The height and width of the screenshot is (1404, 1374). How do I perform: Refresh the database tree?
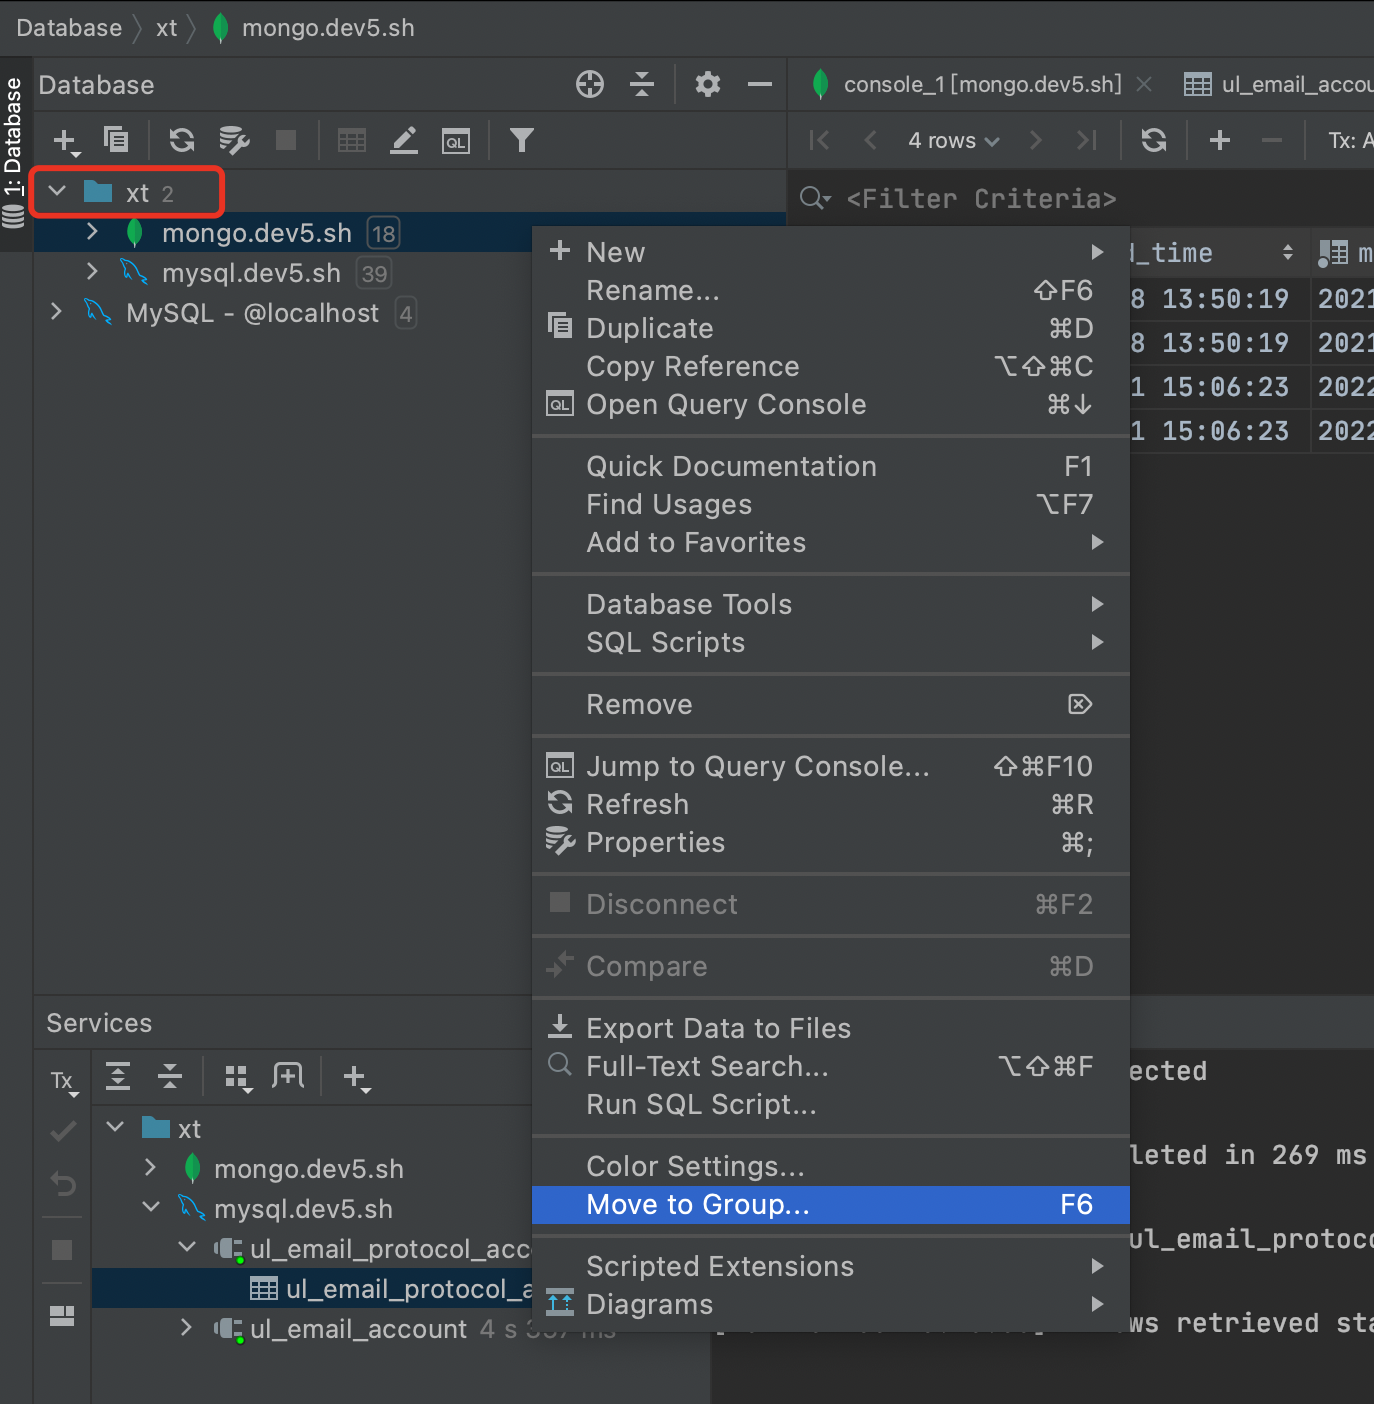(x=181, y=140)
